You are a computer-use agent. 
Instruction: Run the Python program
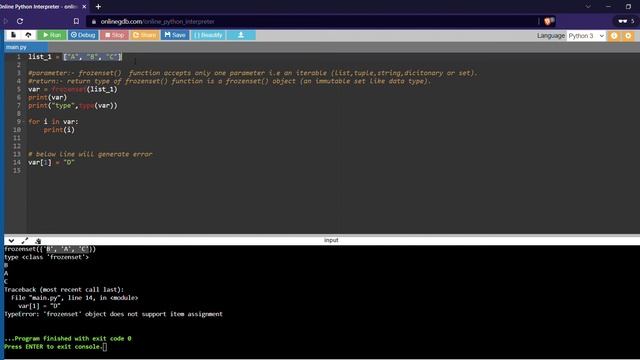click(x=52, y=35)
